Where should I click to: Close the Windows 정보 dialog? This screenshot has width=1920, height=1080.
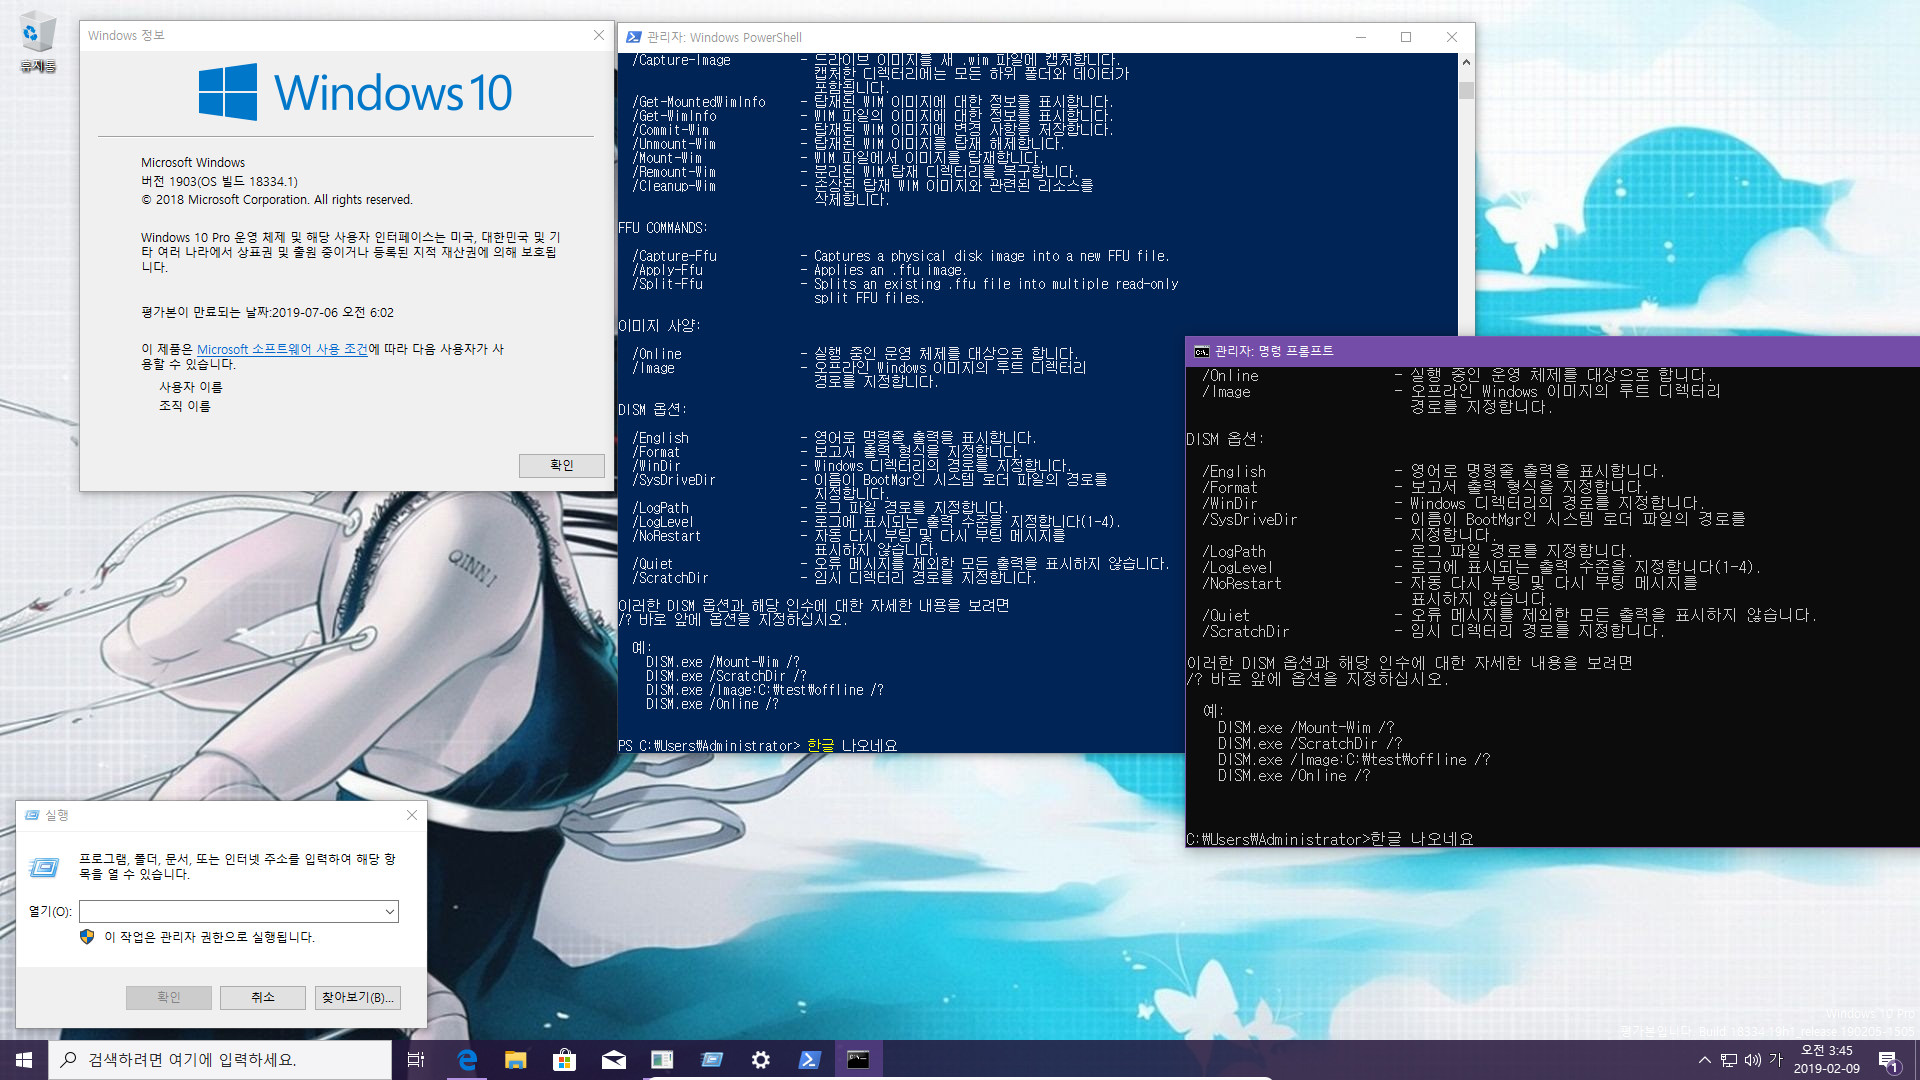(x=598, y=35)
